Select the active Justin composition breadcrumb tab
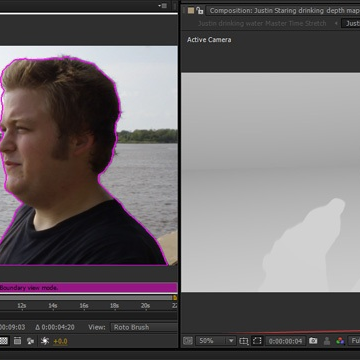 coord(352,23)
